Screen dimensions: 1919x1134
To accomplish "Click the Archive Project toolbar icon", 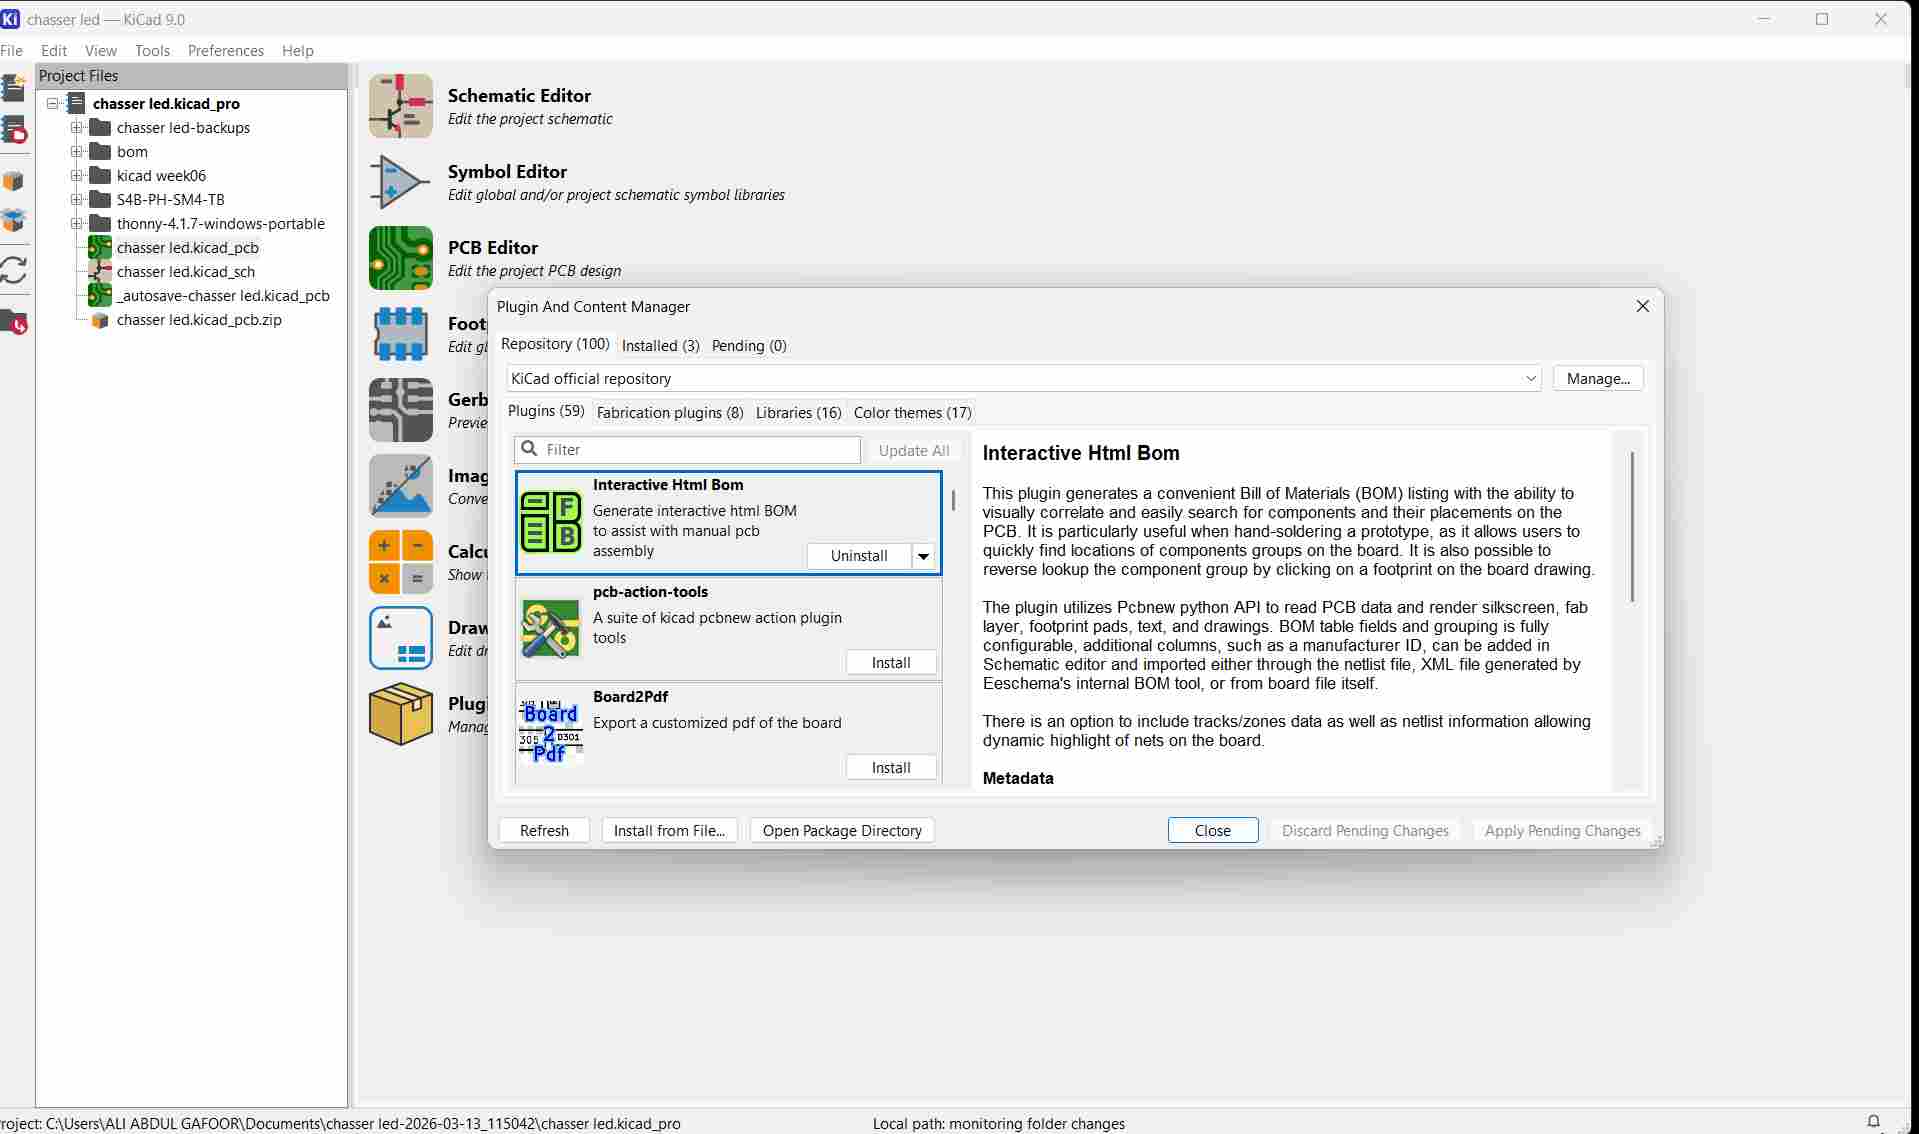I will (14, 182).
